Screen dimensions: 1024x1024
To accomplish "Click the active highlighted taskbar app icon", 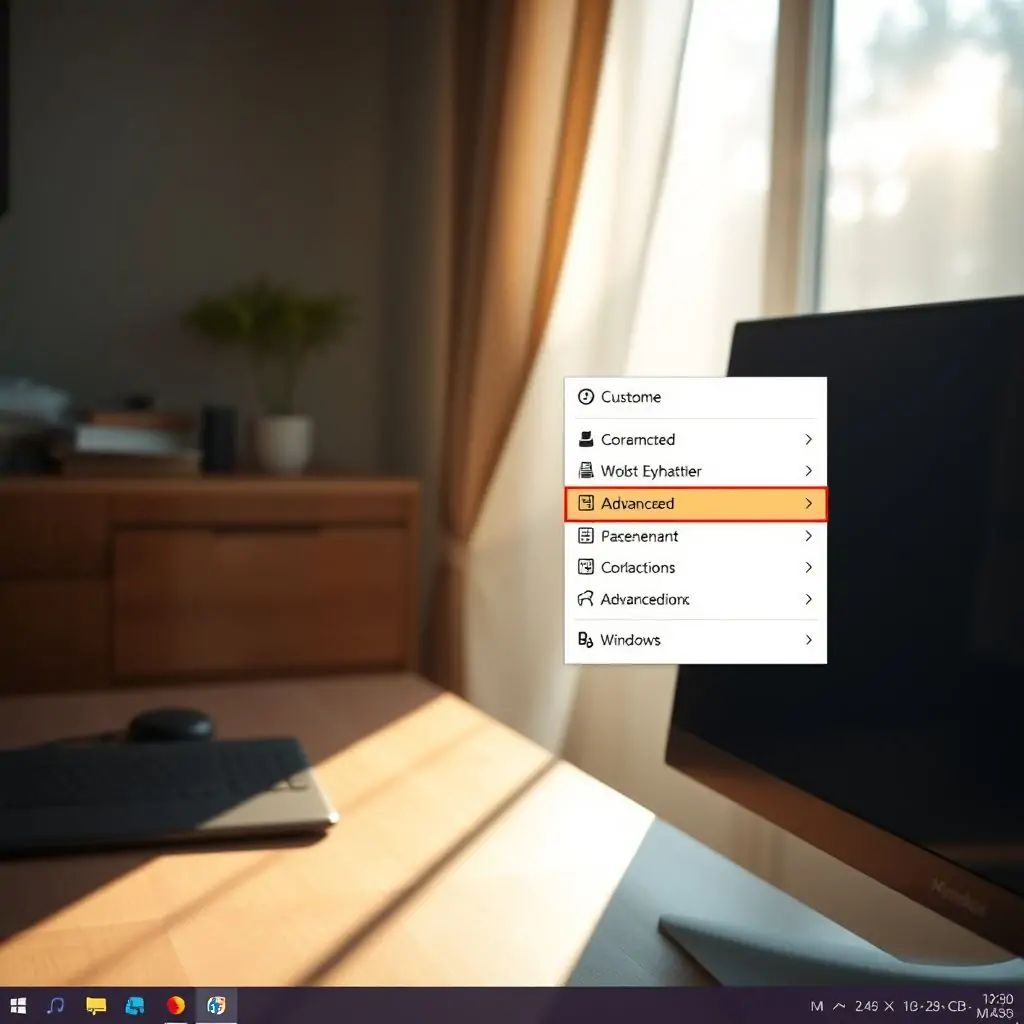I will pyautogui.click(x=216, y=1005).
